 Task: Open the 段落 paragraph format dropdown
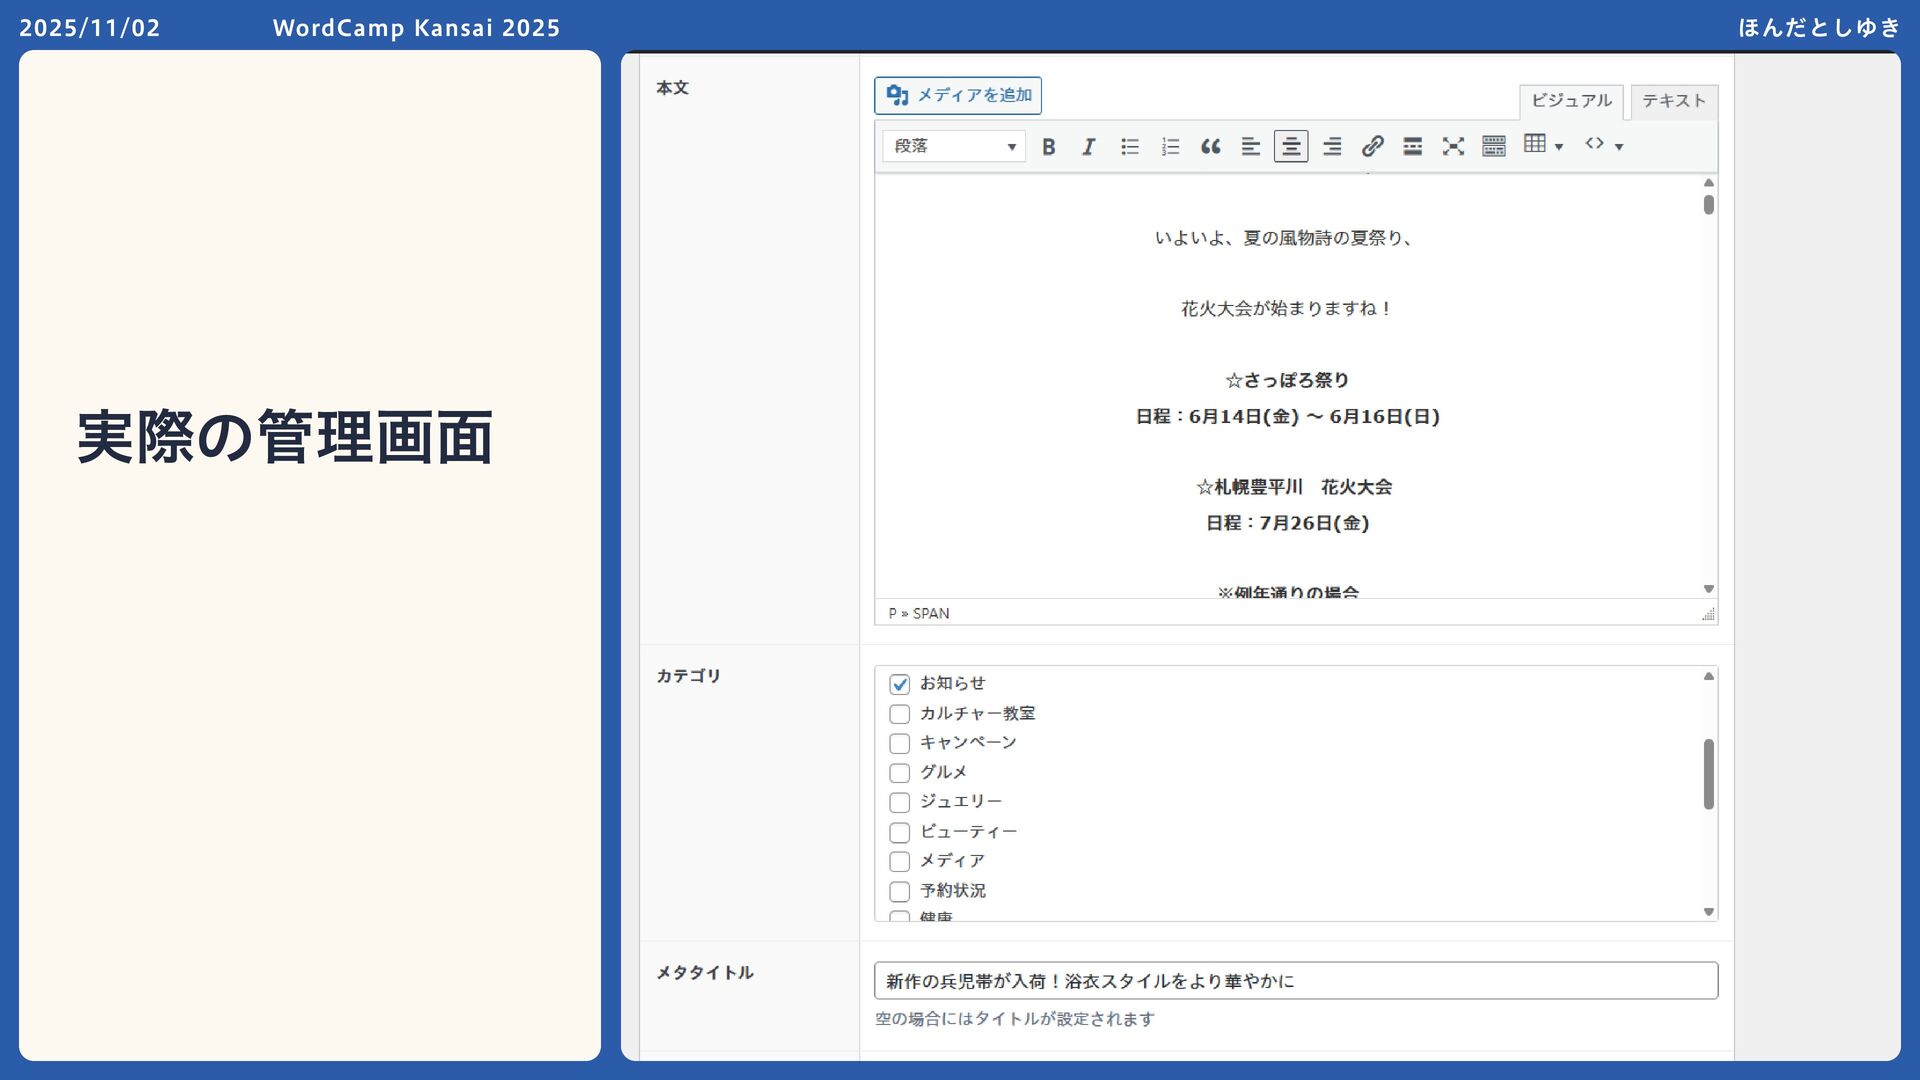tap(953, 147)
